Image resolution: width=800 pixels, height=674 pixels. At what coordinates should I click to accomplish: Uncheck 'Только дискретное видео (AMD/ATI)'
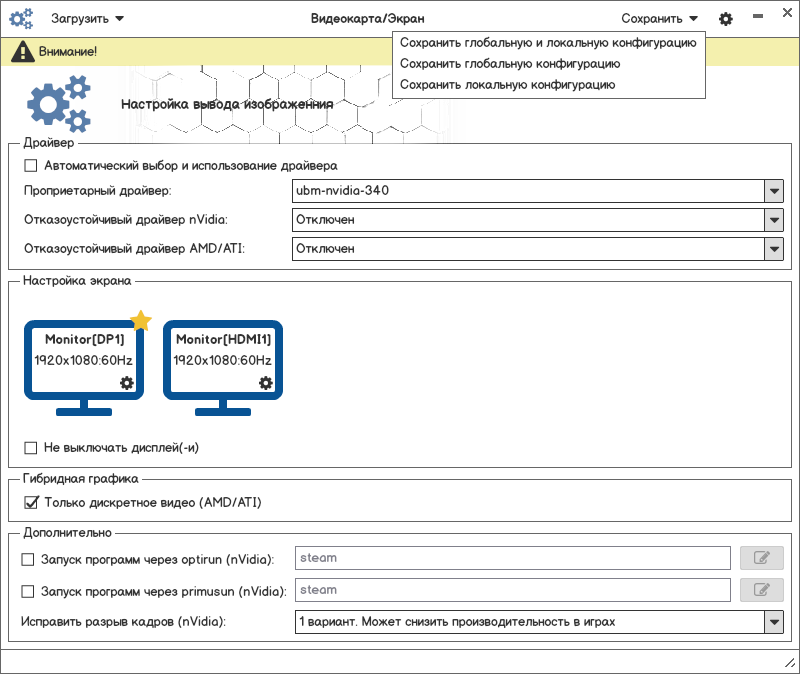tap(31, 503)
